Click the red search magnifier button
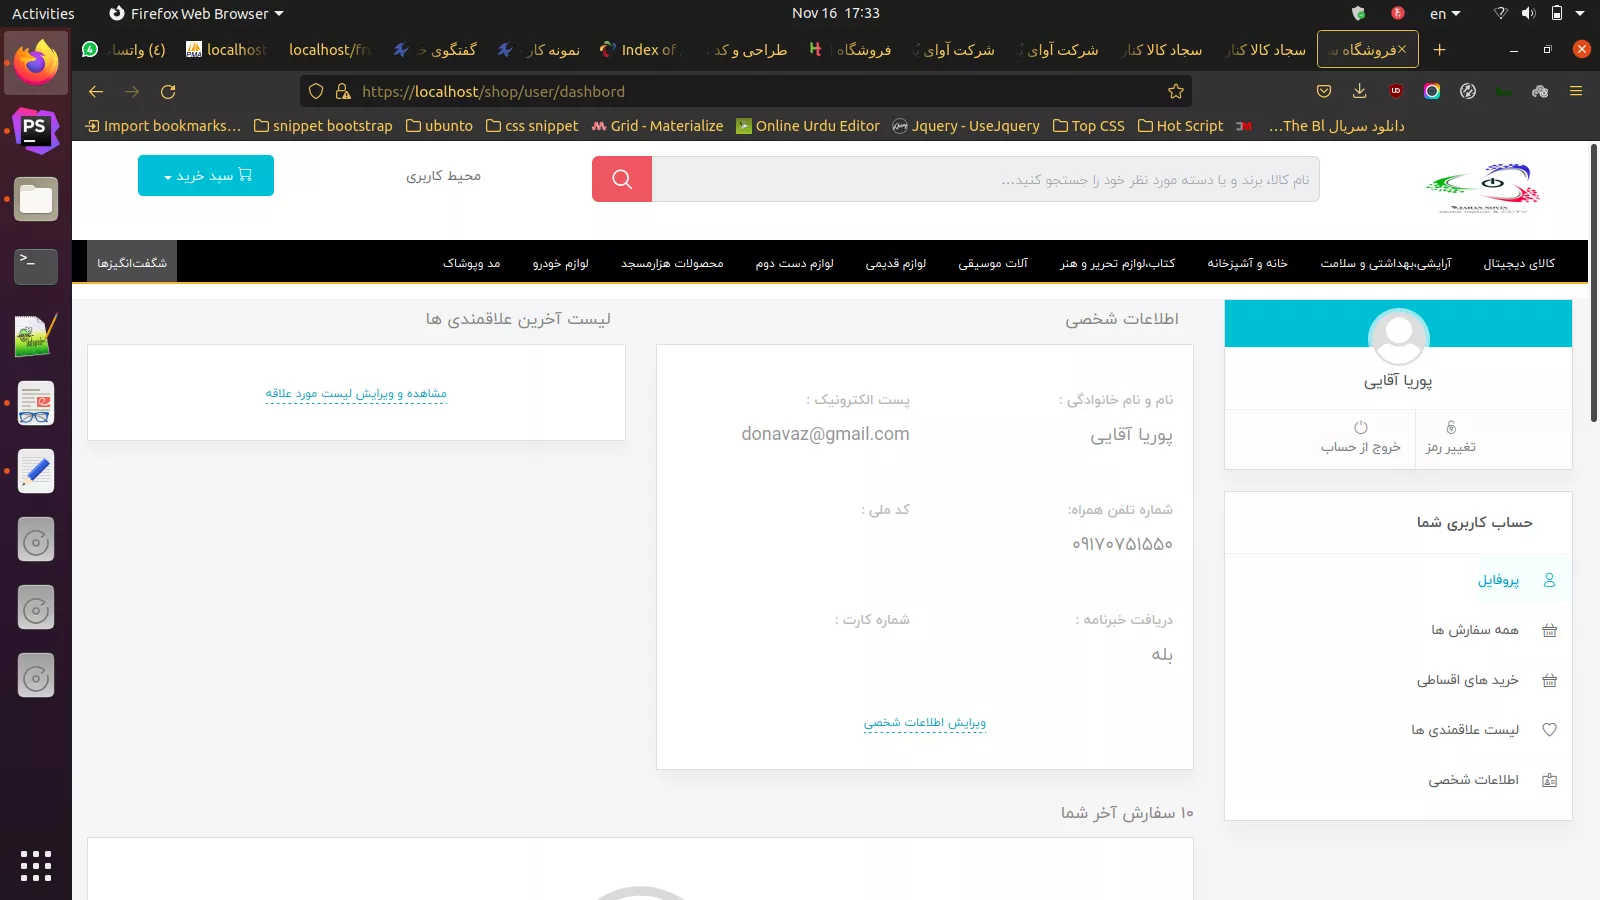This screenshot has width=1600, height=900. (622, 179)
